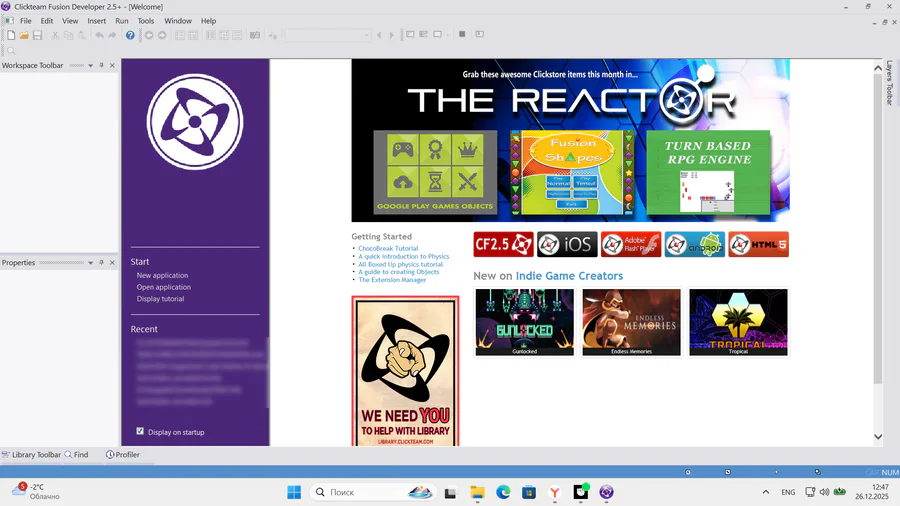Open the Workspace Toolbar panel dropdown arrow

[90, 65]
